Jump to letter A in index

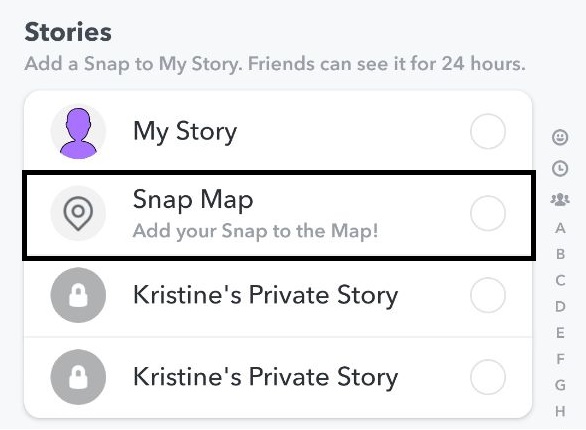(560, 228)
